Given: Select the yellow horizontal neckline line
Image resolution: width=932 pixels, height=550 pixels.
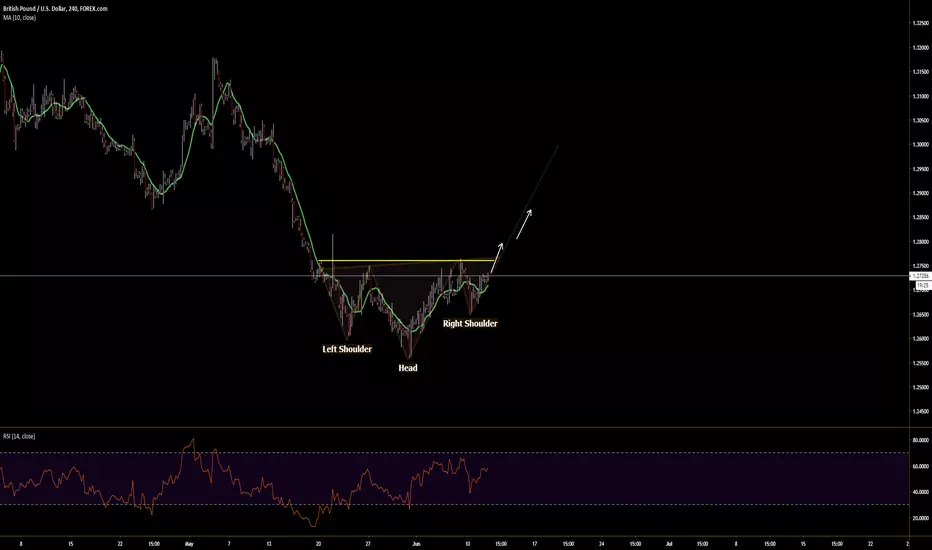Looking at the screenshot, I should pos(407,261).
